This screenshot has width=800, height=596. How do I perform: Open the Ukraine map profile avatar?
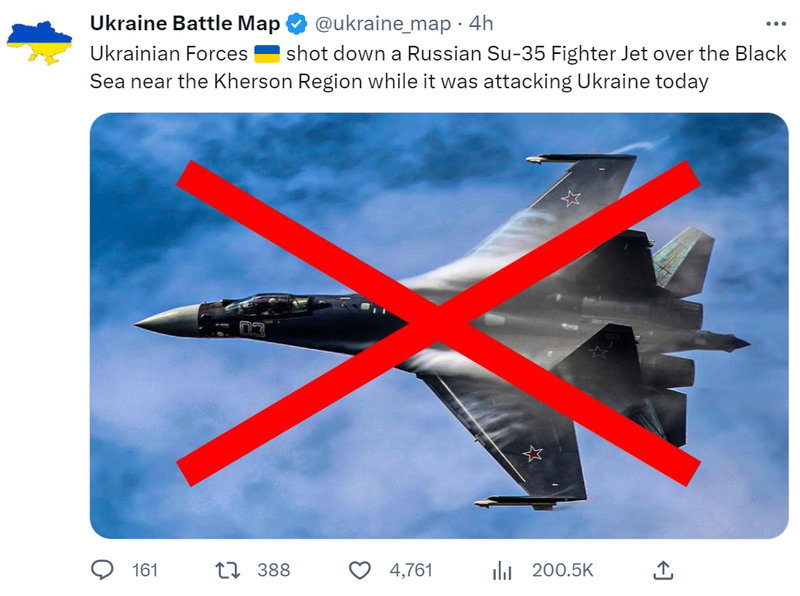coord(39,44)
